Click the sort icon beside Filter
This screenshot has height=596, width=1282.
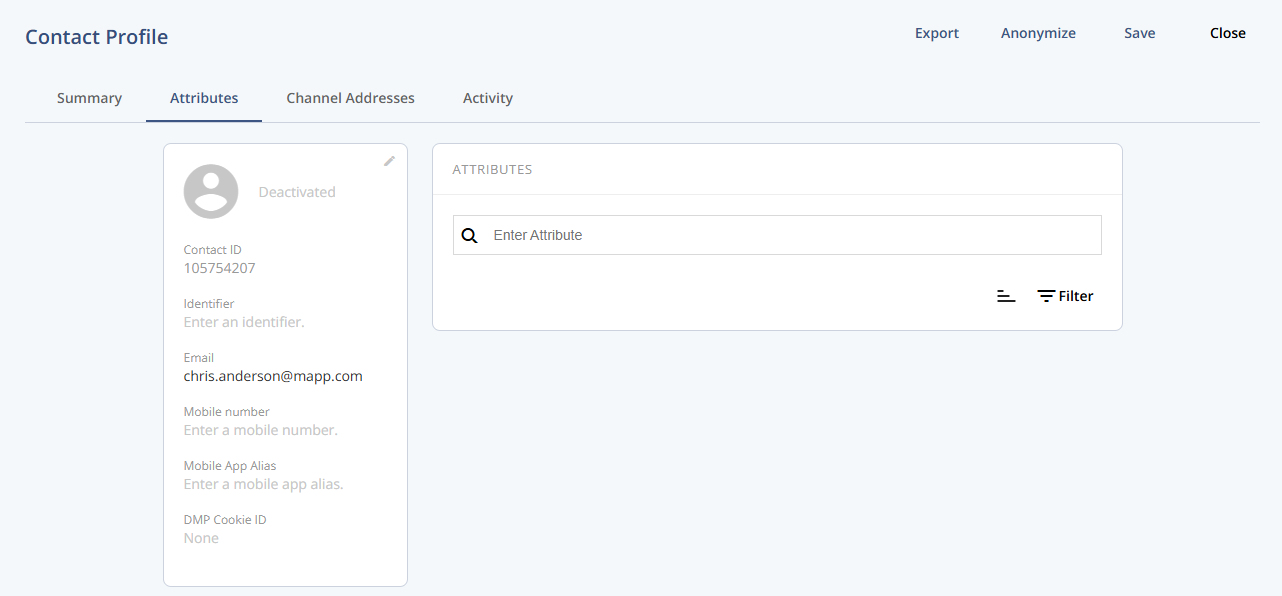click(x=1006, y=296)
